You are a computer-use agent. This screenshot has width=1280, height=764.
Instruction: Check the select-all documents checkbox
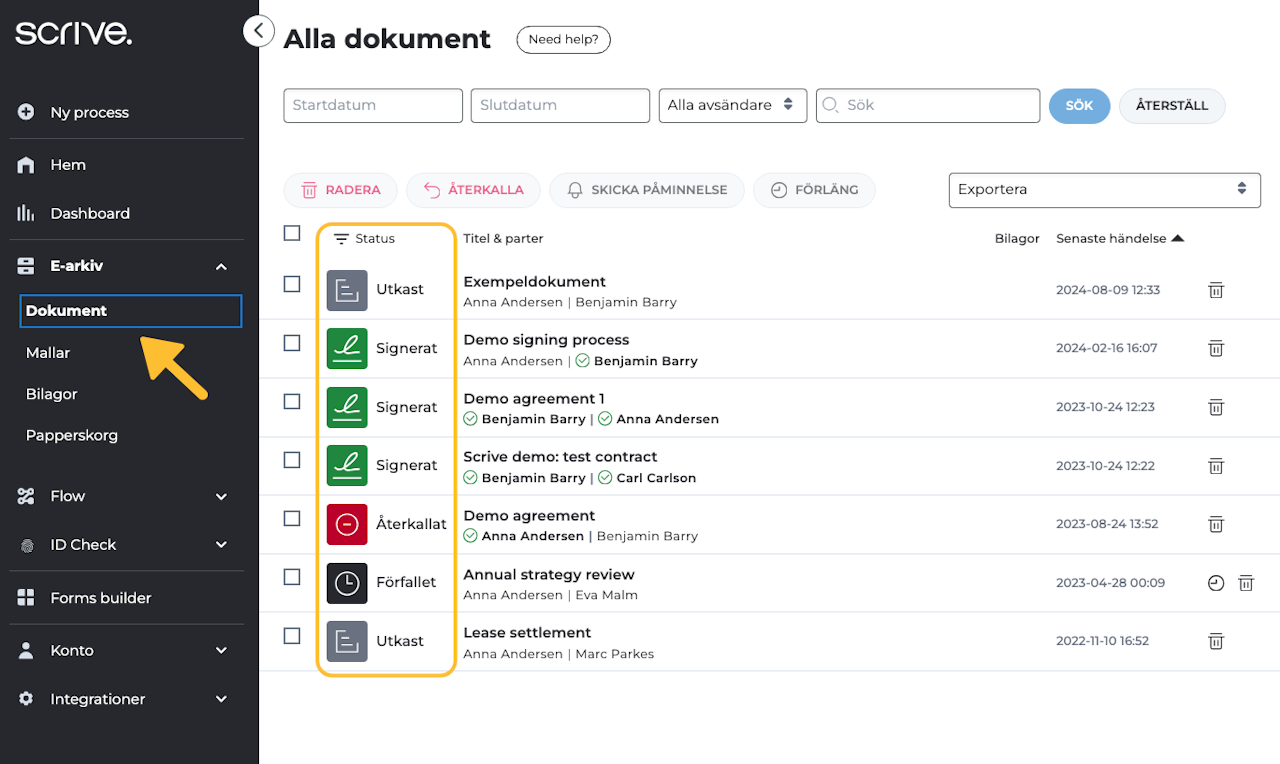pos(292,233)
